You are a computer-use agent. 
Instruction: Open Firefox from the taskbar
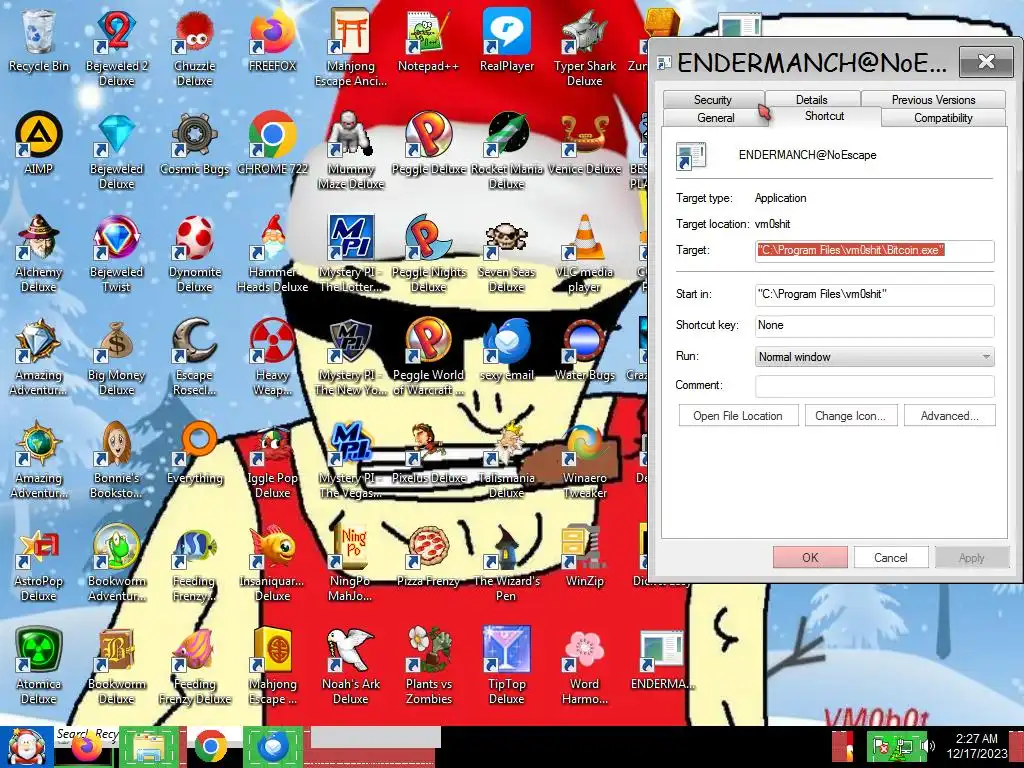click(86, 748)
